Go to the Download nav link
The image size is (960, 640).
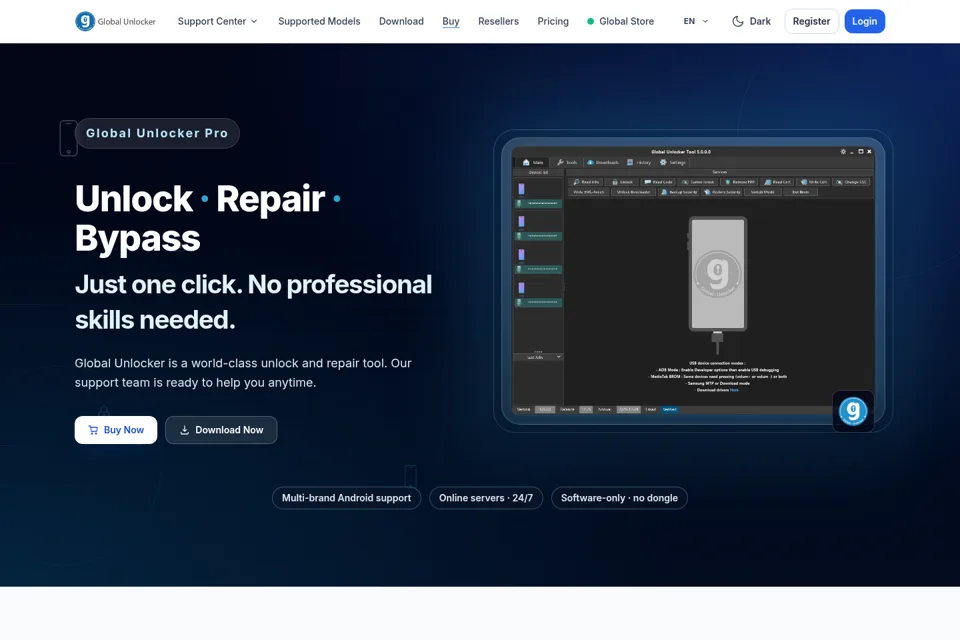pyautogui.click(x=401, y=21)
